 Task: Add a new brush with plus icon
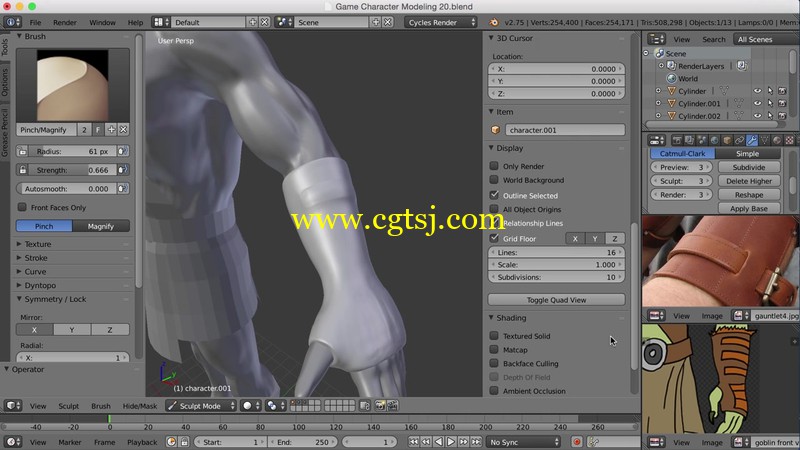click(111, 130)
